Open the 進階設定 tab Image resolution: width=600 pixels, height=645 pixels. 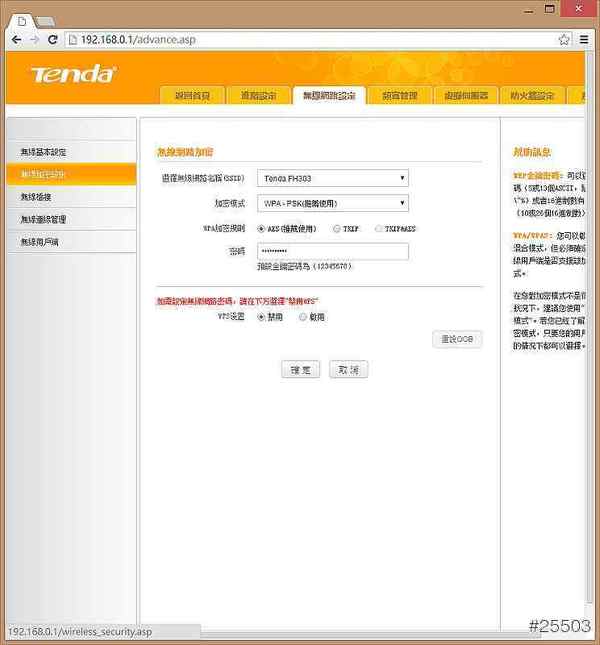[x=258, y=95]
